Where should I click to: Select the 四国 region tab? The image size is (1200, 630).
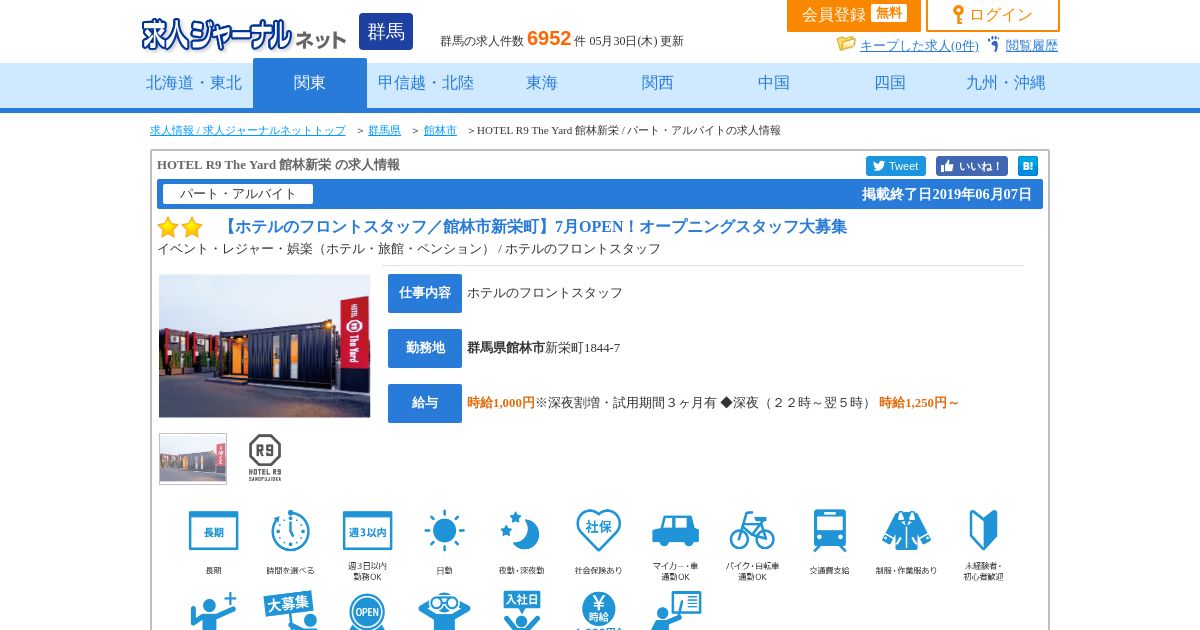890,83
